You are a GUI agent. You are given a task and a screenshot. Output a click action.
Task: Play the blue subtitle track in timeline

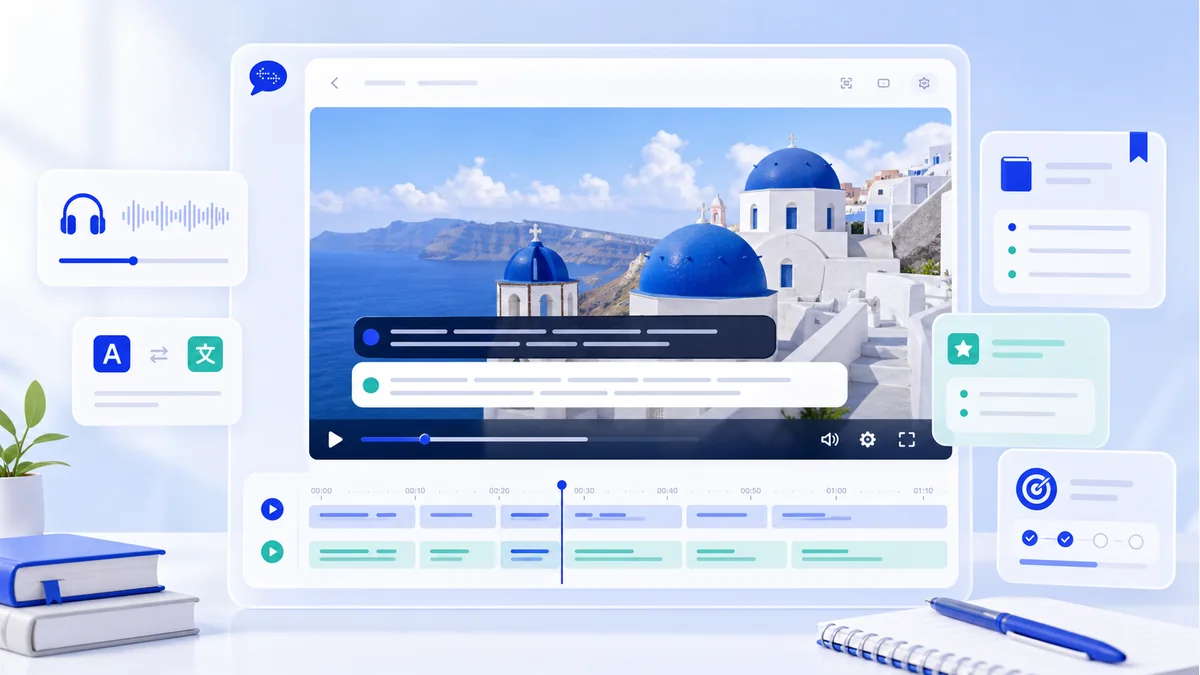271,509
